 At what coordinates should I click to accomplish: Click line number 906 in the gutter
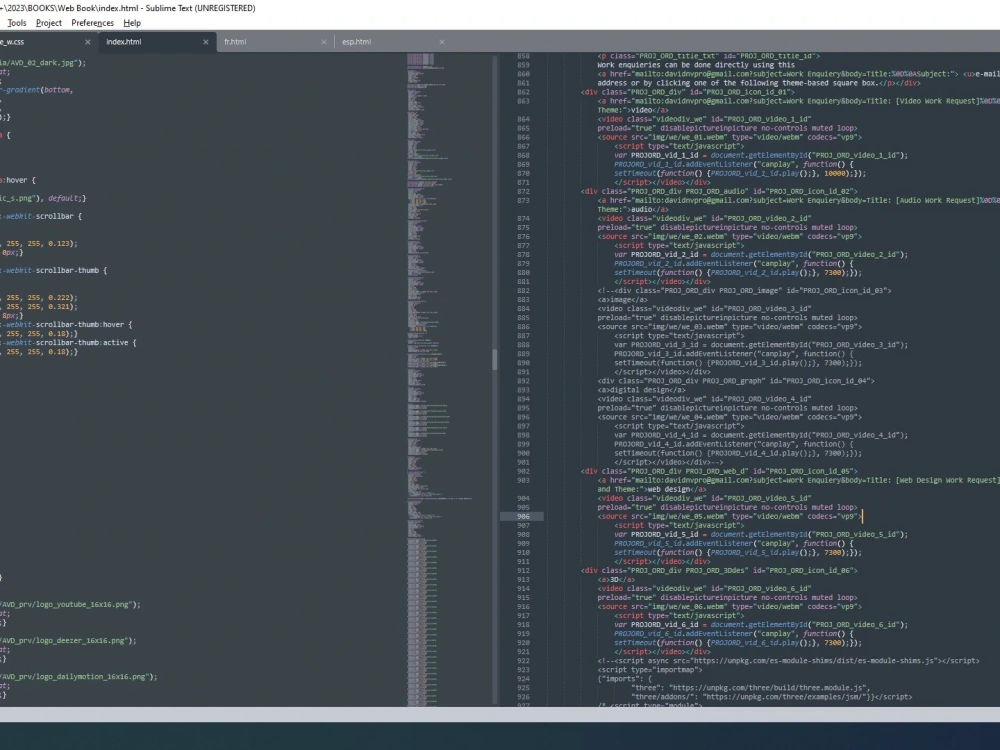click(523, 517)
